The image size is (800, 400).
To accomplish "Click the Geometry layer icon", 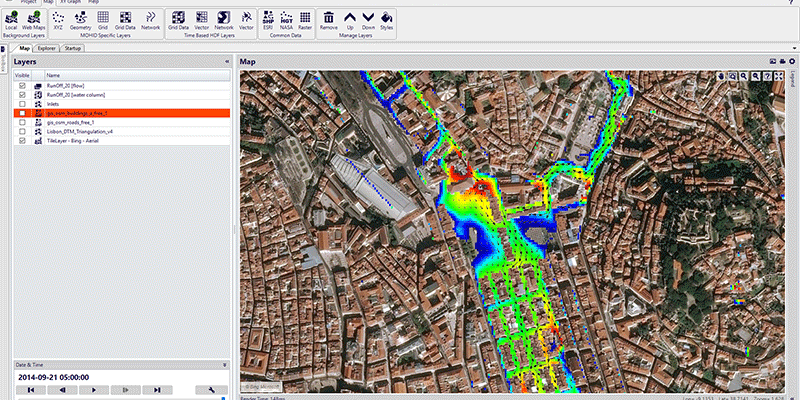I will coord(81,20).
